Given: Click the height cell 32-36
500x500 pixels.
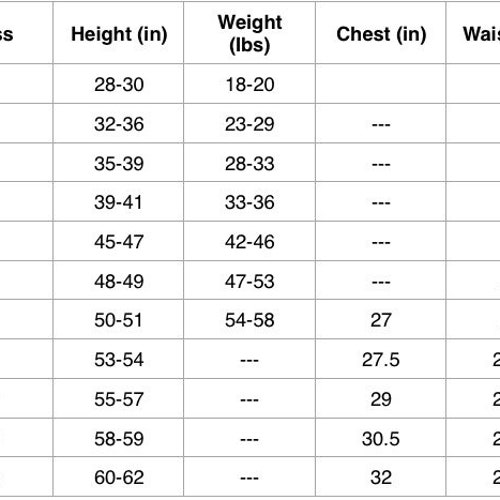Looking at the screenshot, I should pos(119,124).
